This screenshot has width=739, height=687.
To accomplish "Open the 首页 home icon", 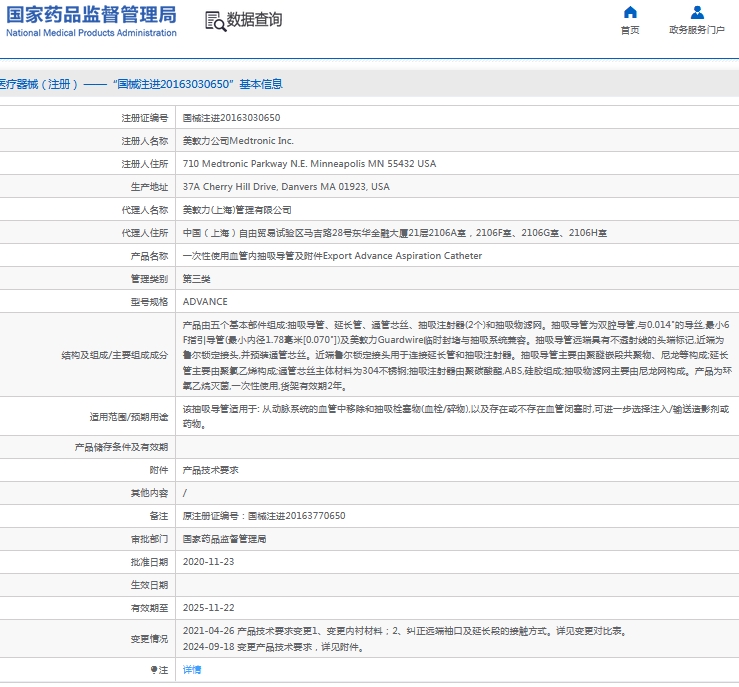I will coord(630,12).
